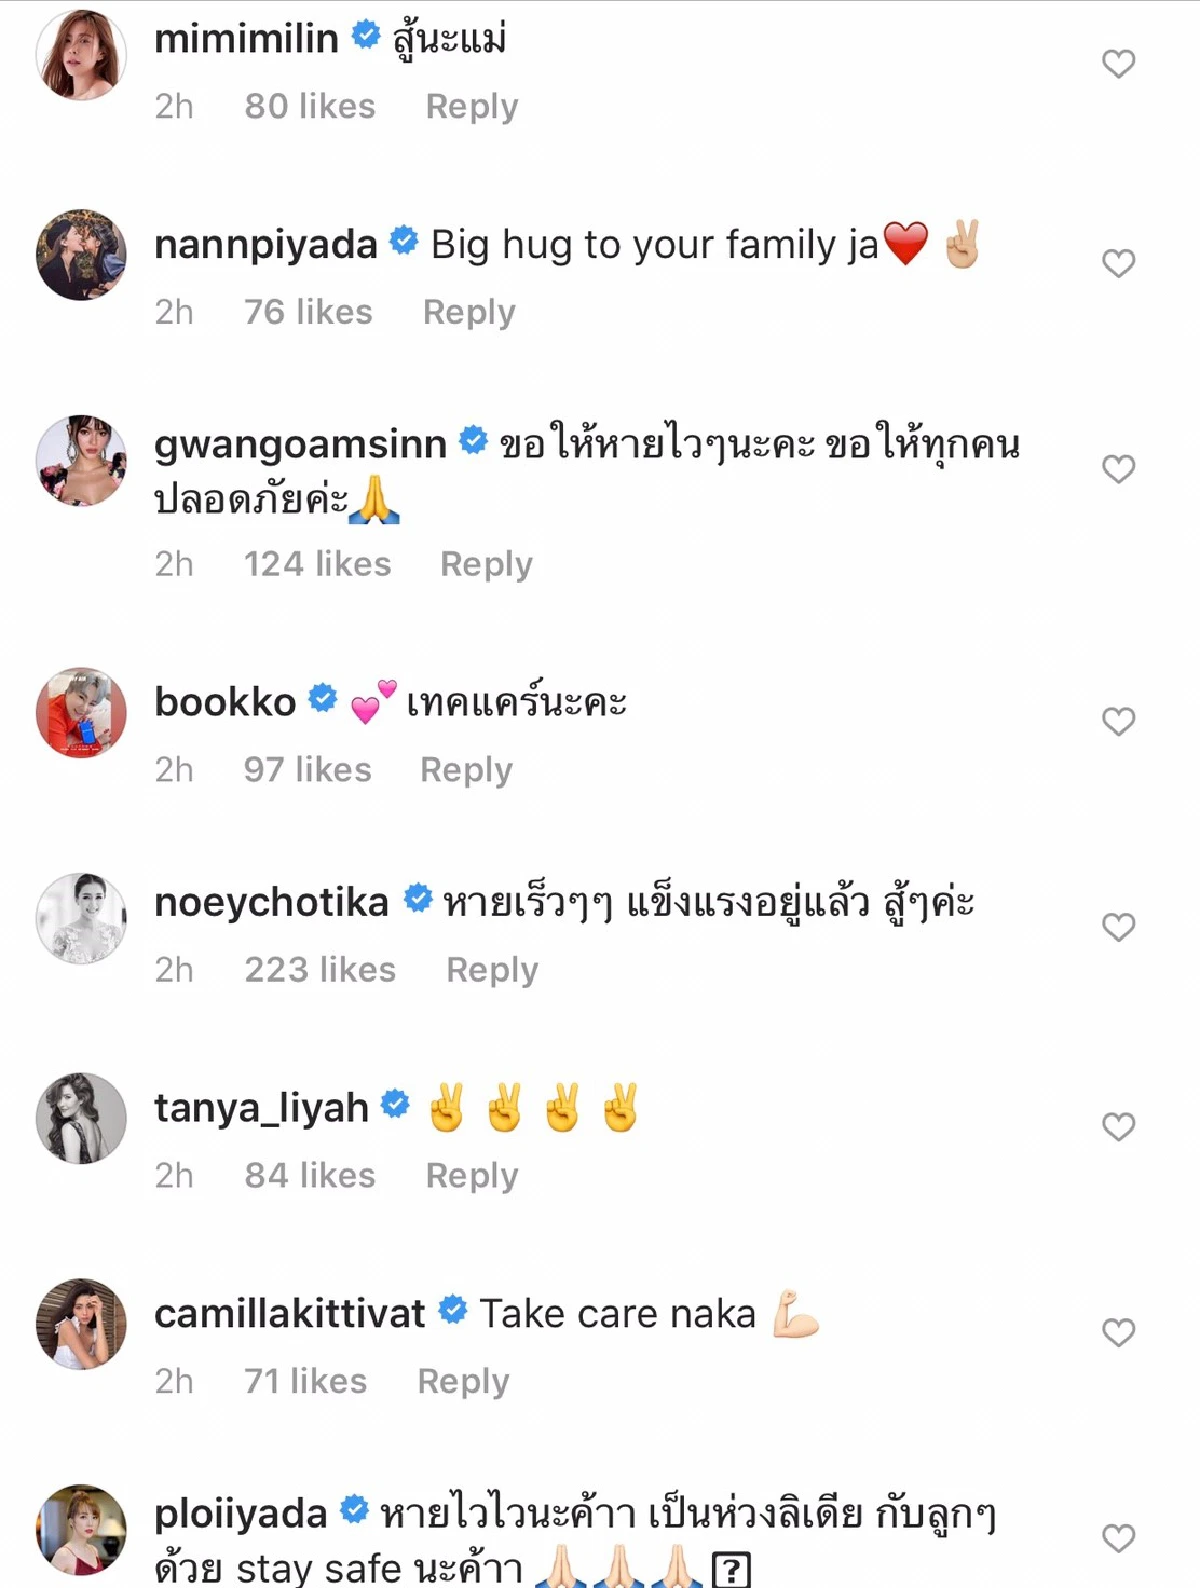The width and height of the screenshot is (1200, 1588).
Task: Click Reply under camillakittivat's comment
Action: [x=464, y=1382]
